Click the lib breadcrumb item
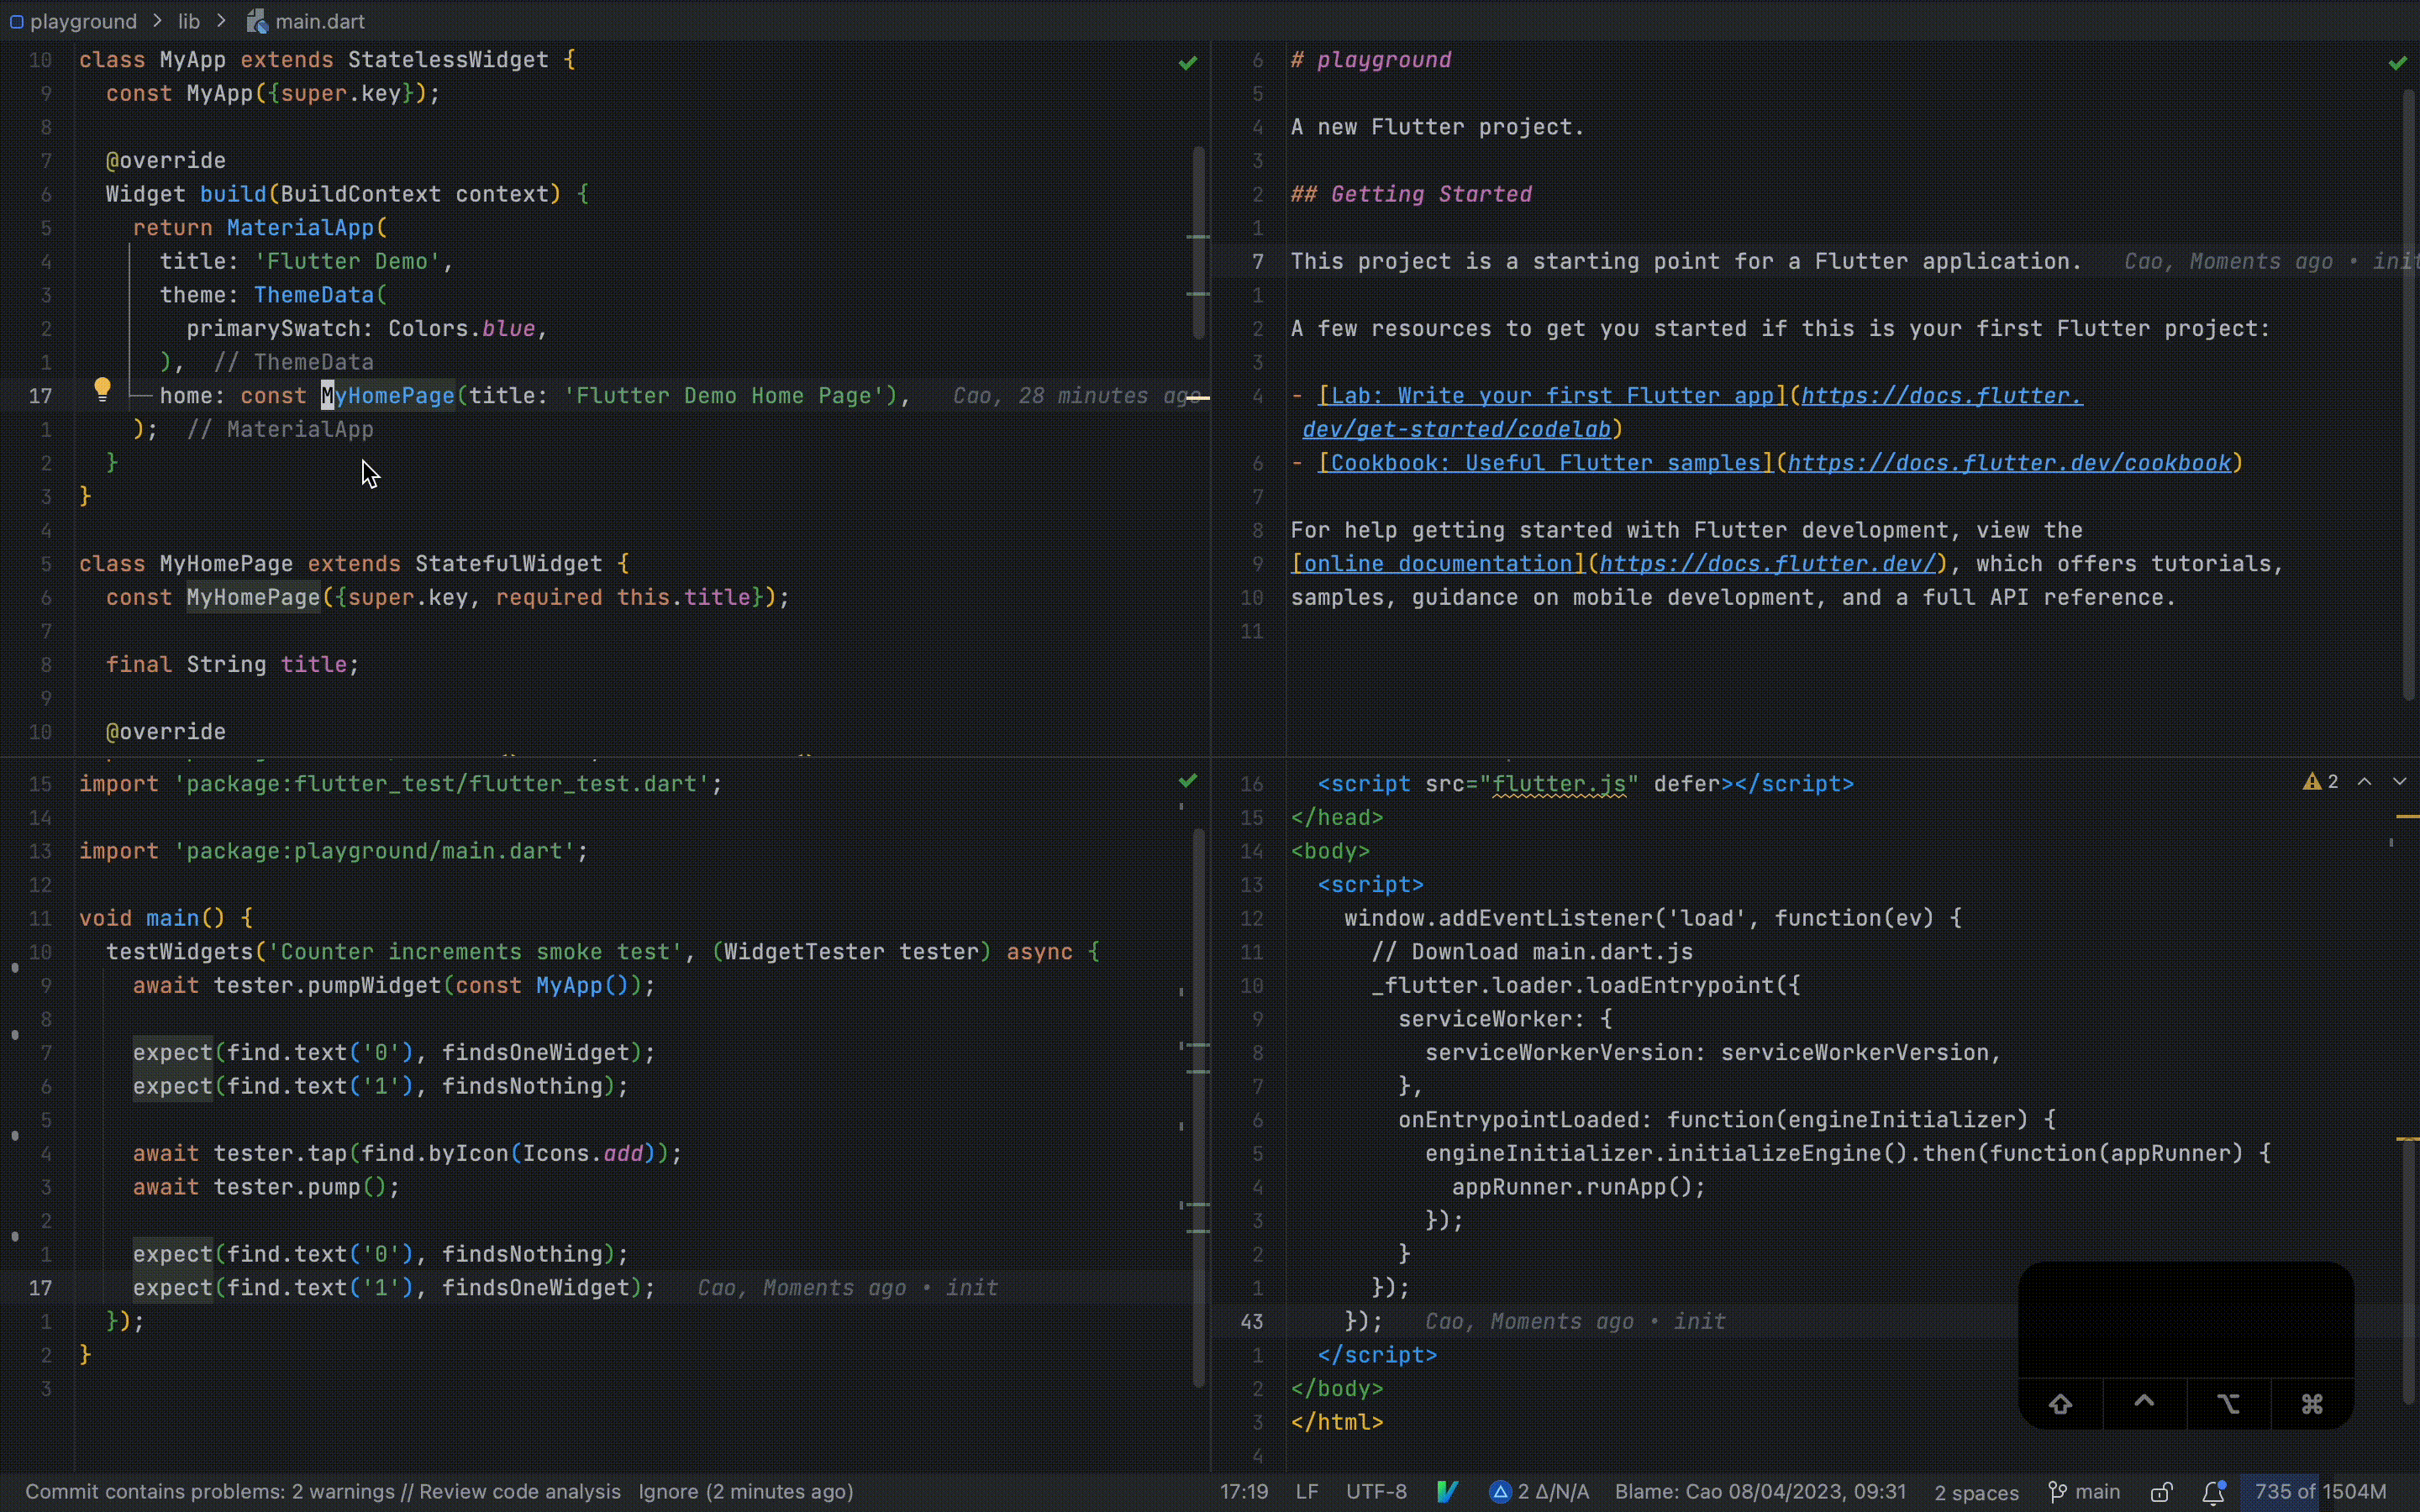The image size is (2420, 1512). coord(189,21)
